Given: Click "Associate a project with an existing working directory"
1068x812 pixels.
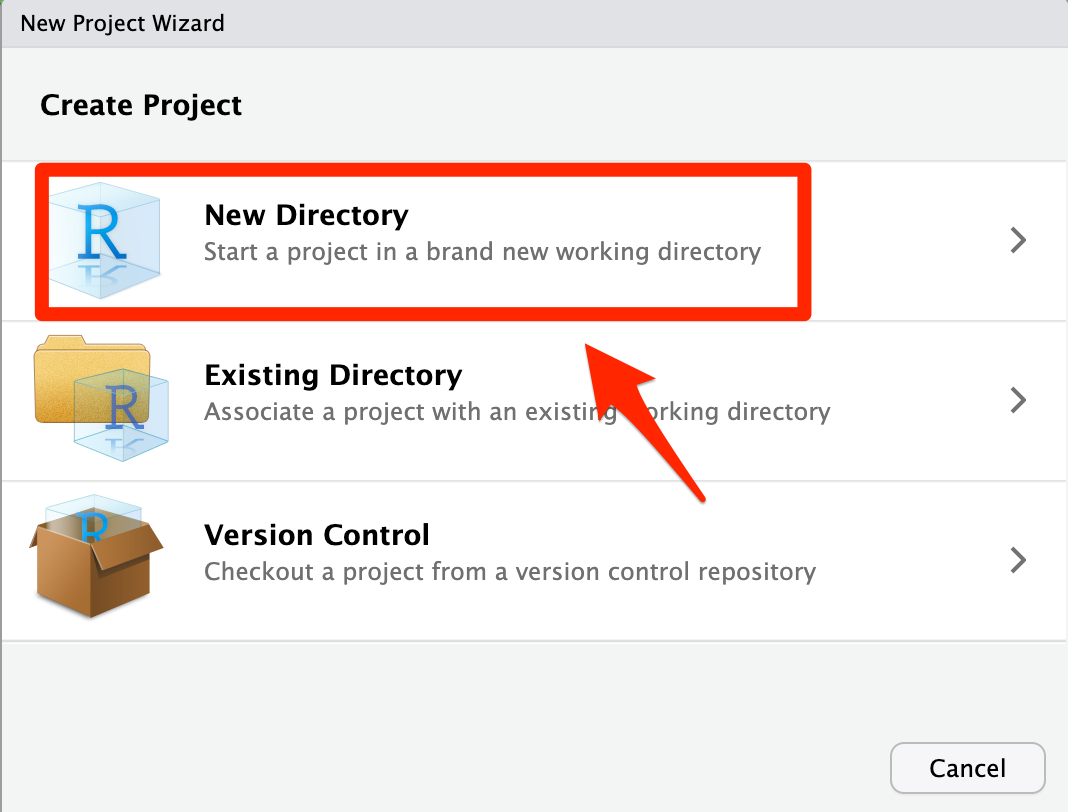Looking at the screenshot, I should tap(517, 412).
